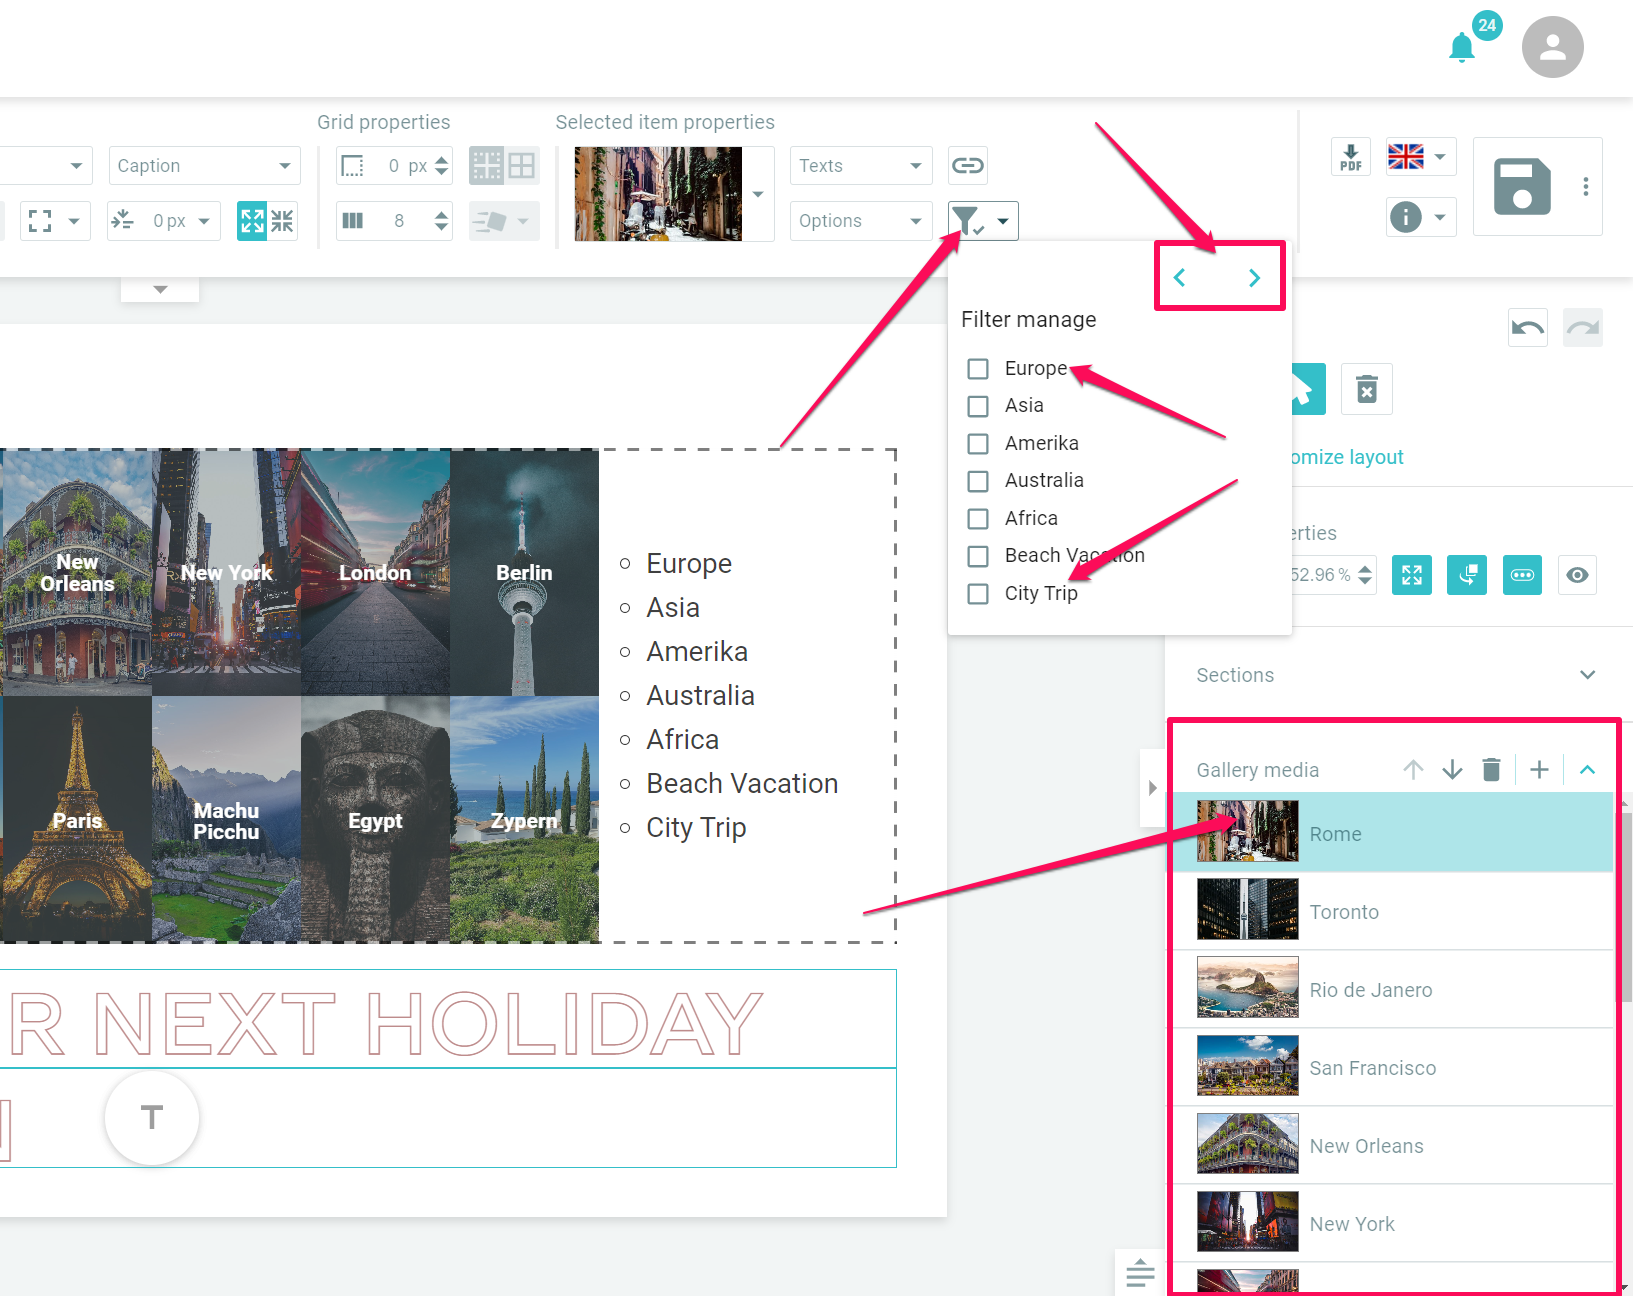Click the teal three-dots pill button

pyautogui.click(x=1522, y=575)
